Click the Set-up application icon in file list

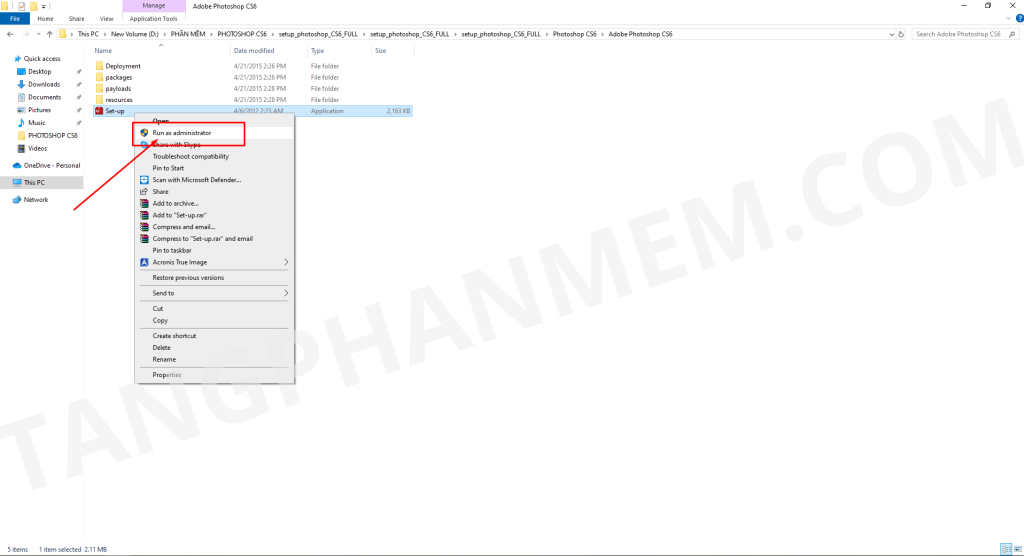[x=99, y=111]
